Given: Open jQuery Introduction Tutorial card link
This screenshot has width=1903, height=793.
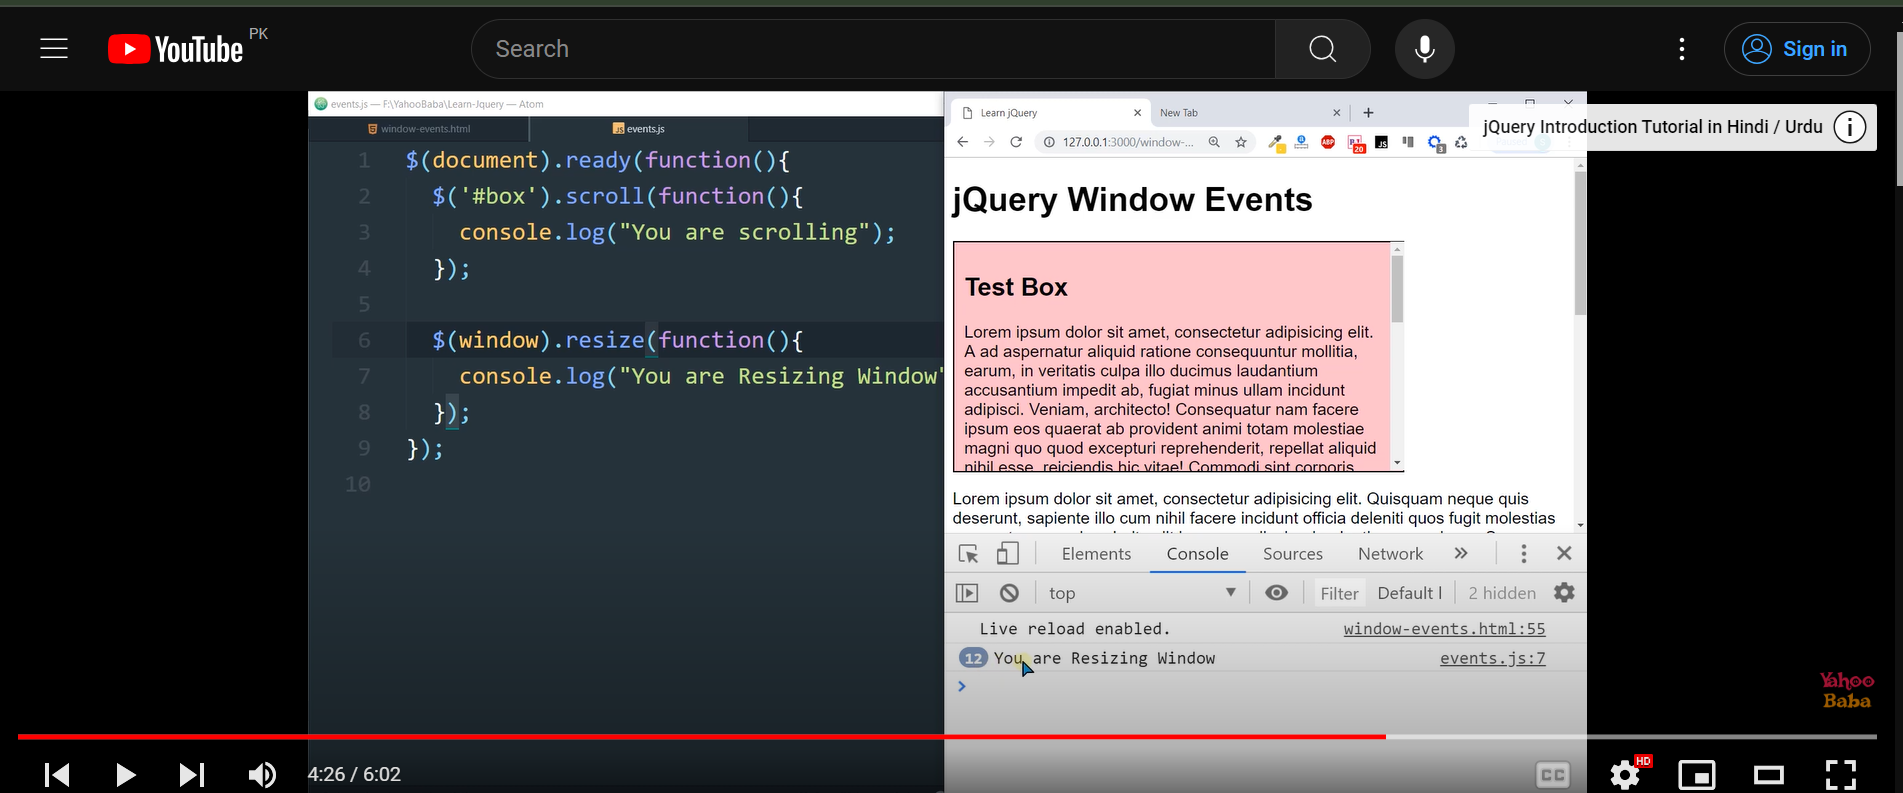Looking at the screenshot, I should [x=1652, y=127].
